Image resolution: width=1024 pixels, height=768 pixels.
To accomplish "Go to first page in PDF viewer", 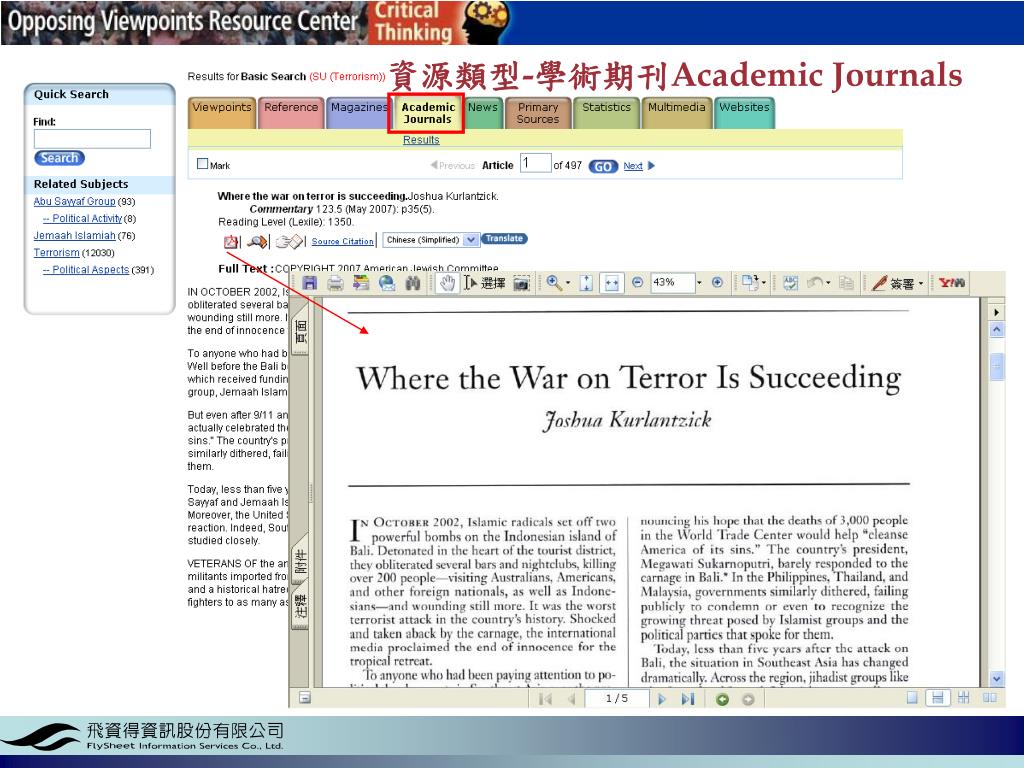I will (x=545, y=699).
